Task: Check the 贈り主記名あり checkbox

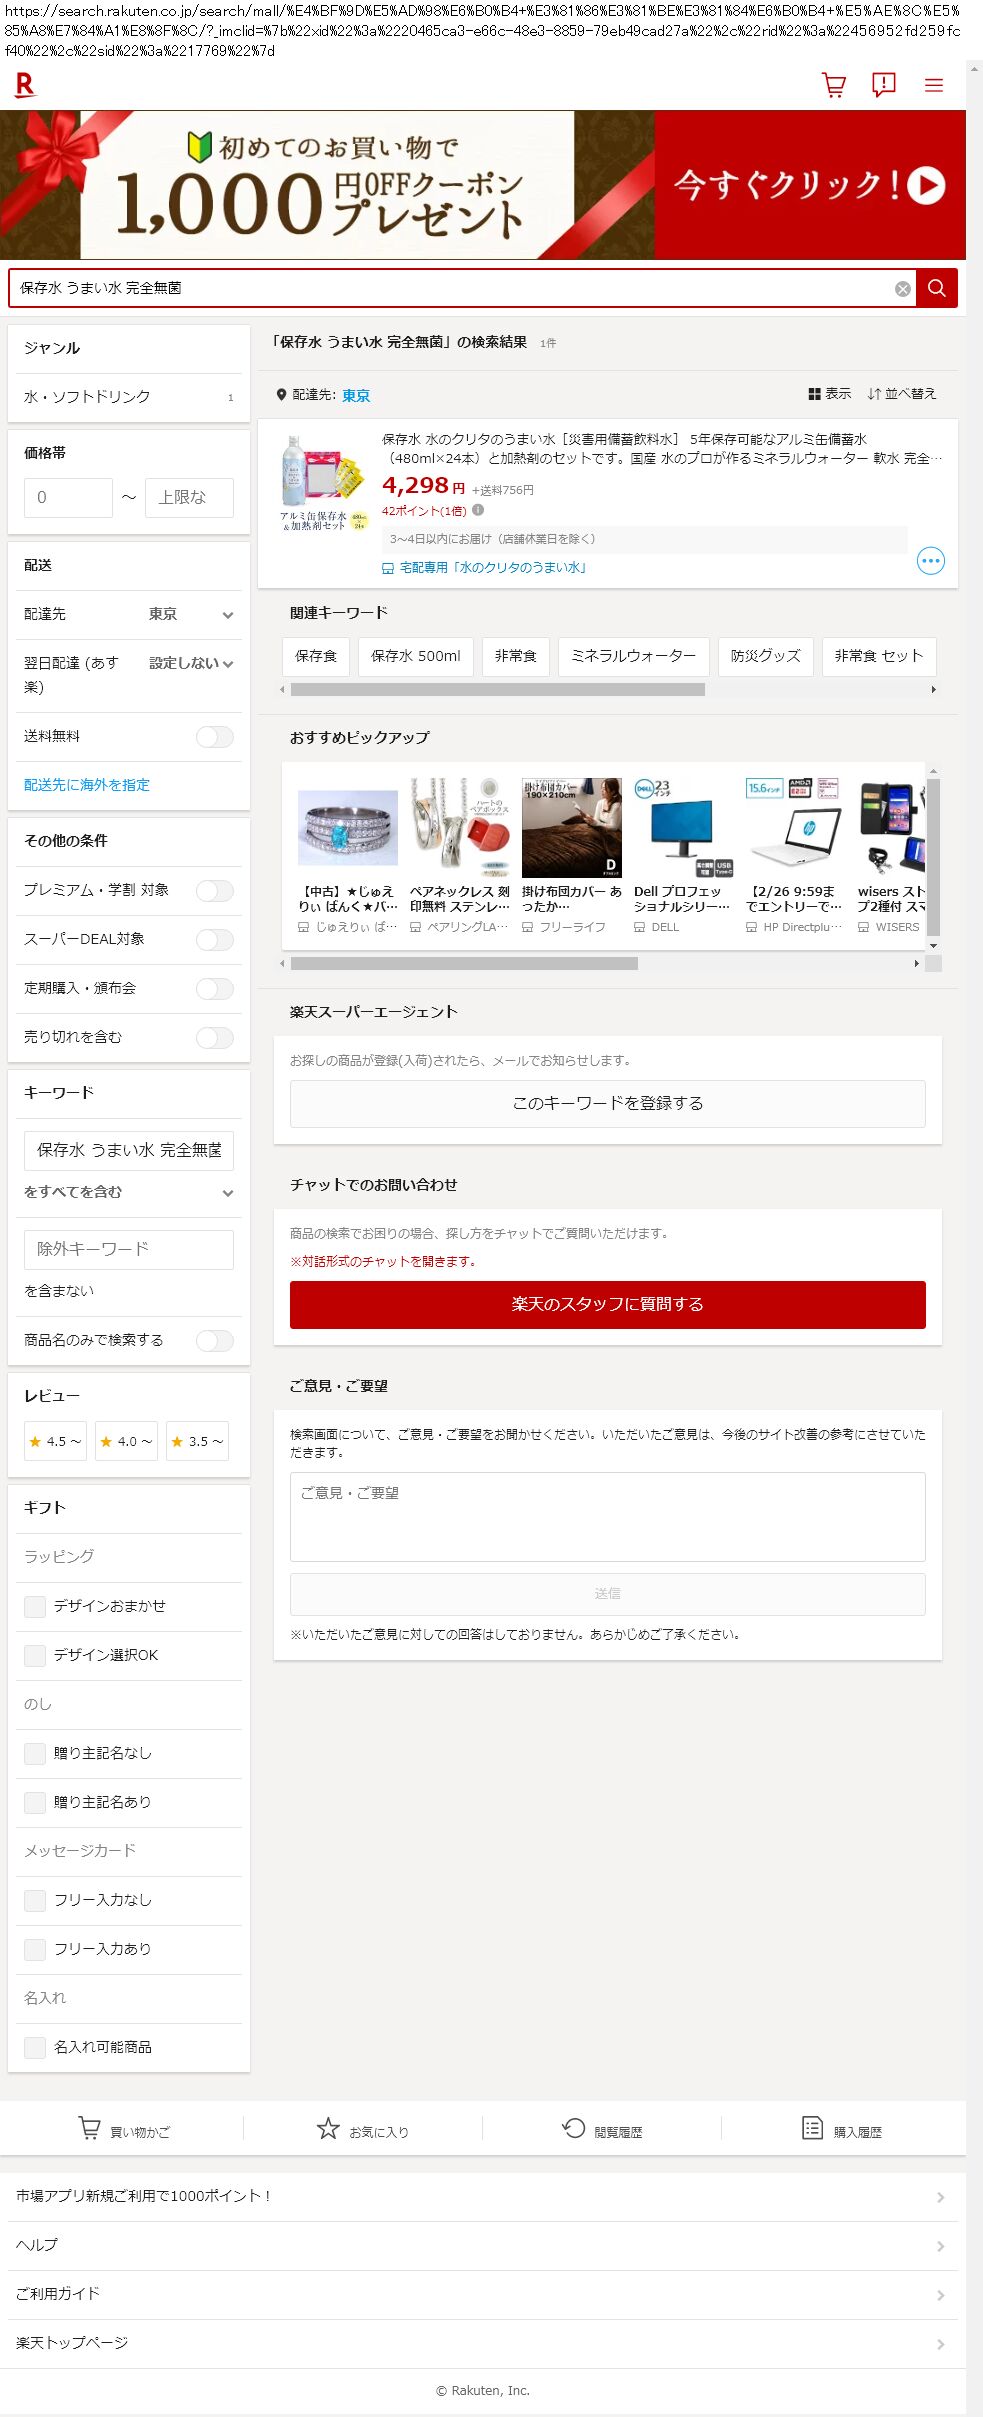Action: [35, 1802]
